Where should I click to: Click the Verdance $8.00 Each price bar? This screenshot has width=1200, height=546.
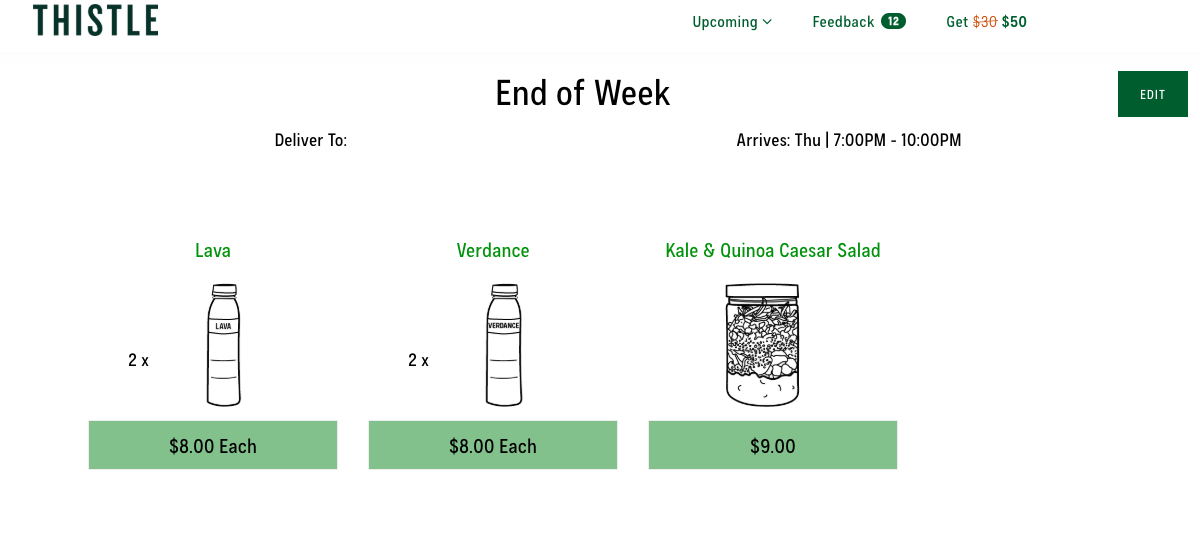tap(493, 445)
